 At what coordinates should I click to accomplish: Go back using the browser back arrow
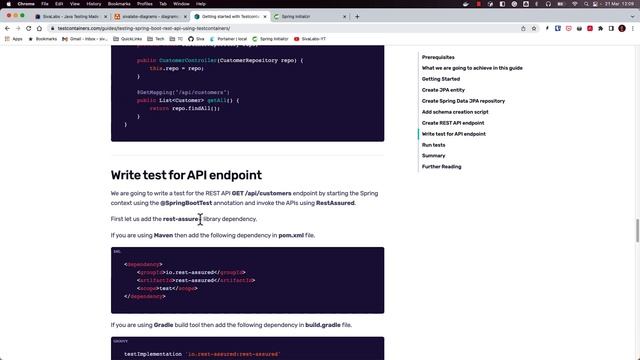tap(7, 29)
